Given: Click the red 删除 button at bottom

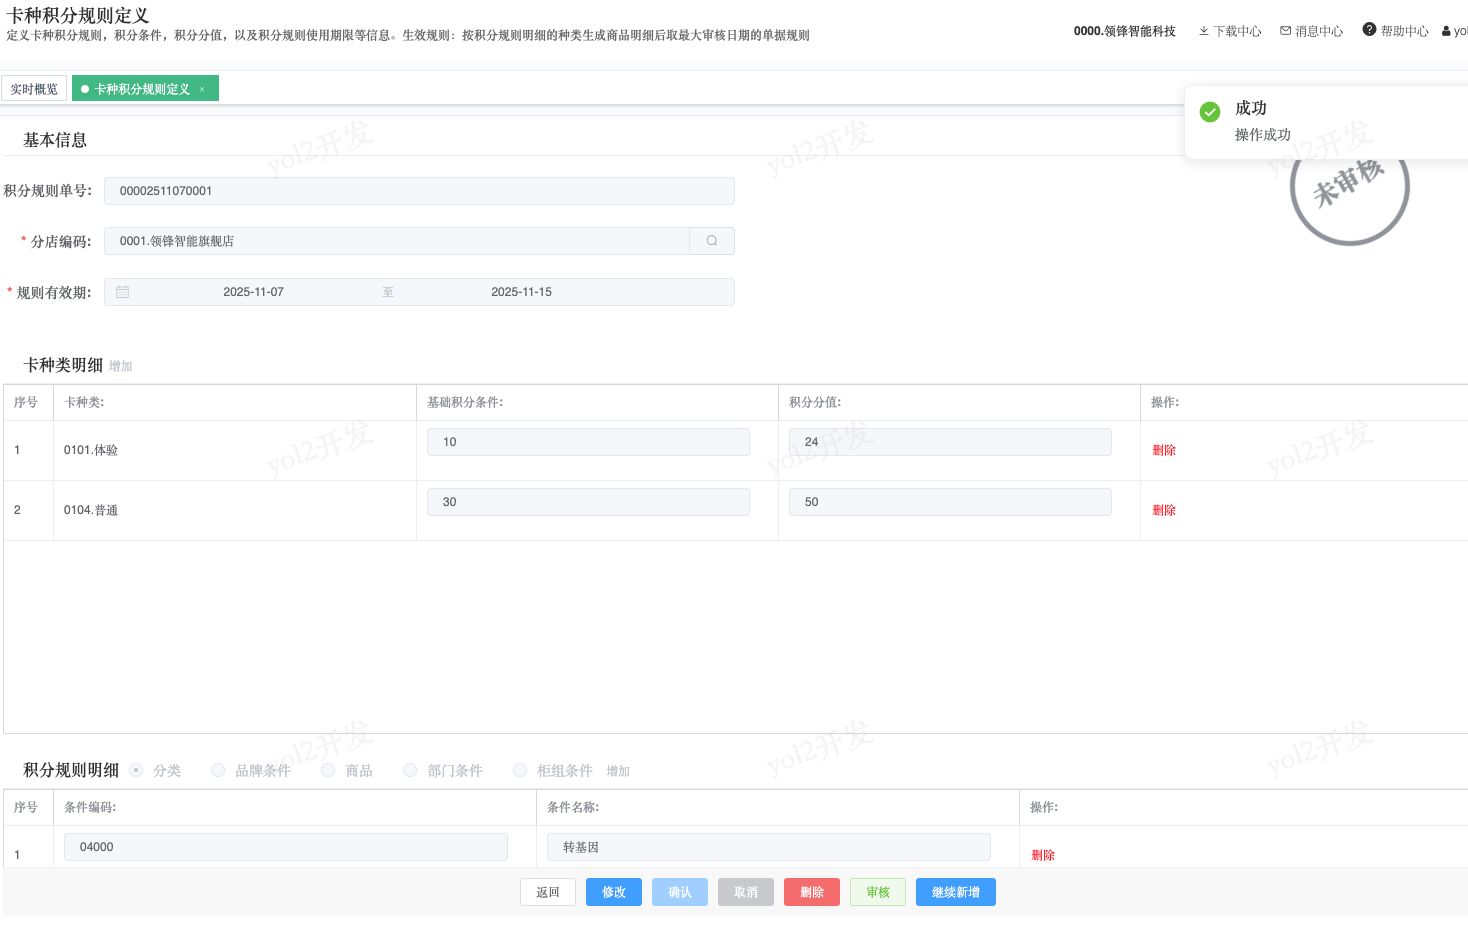Looking at the screenshot, I should (812, 892).
